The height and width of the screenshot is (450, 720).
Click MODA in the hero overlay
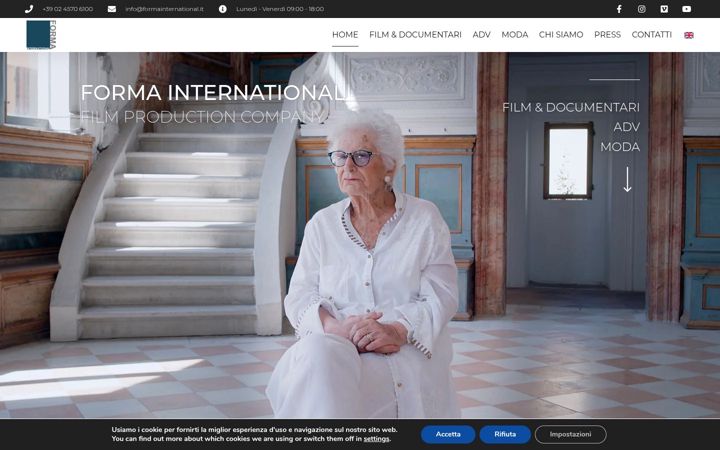click(x=620, y=147)
